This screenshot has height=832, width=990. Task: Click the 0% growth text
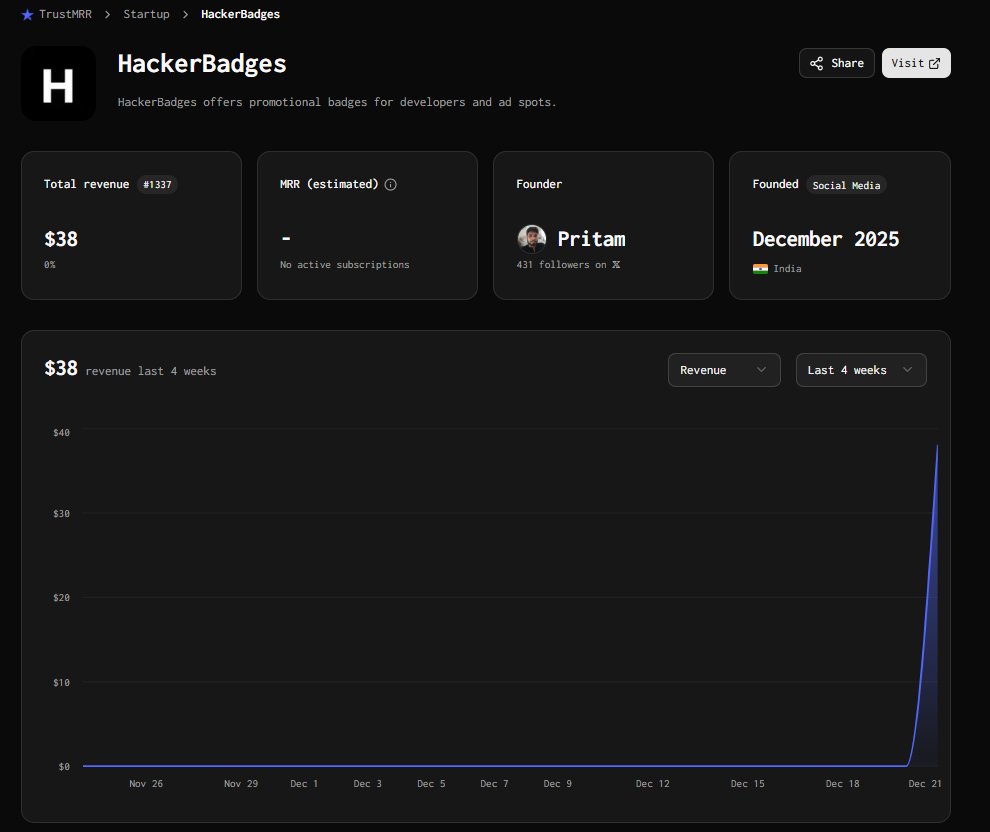[x=50, y=264]
